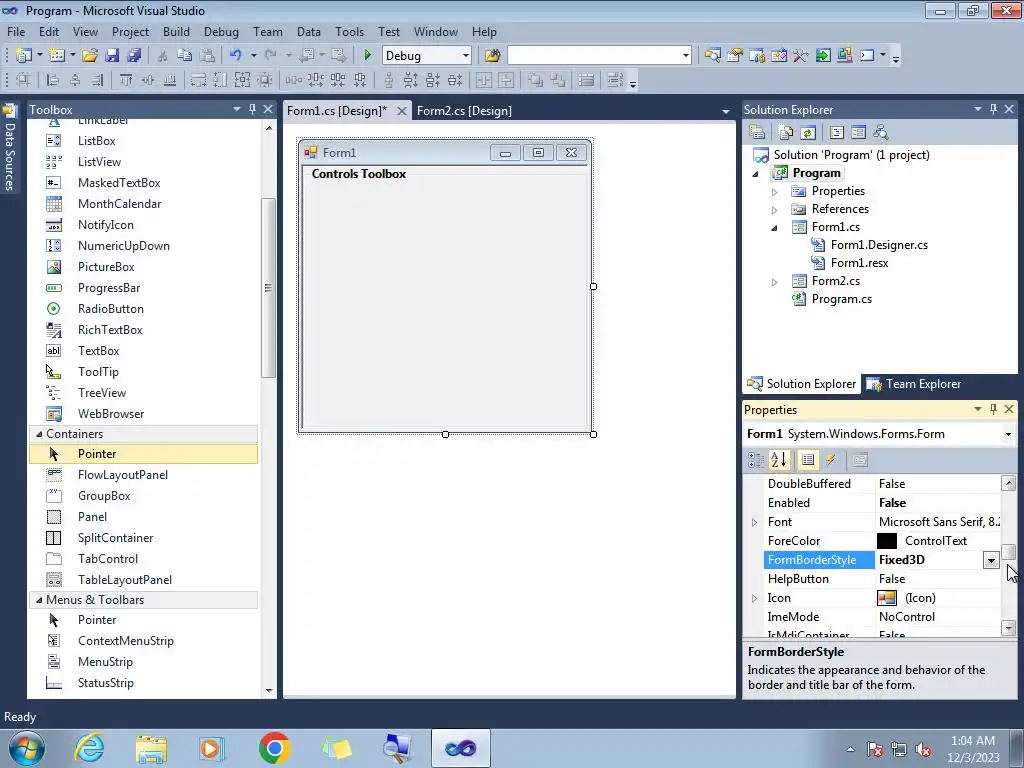This screenshot has width=1024, height=768.
Task: Select the ProgressBar control in the Toolbox
Action: coord(108,287)
